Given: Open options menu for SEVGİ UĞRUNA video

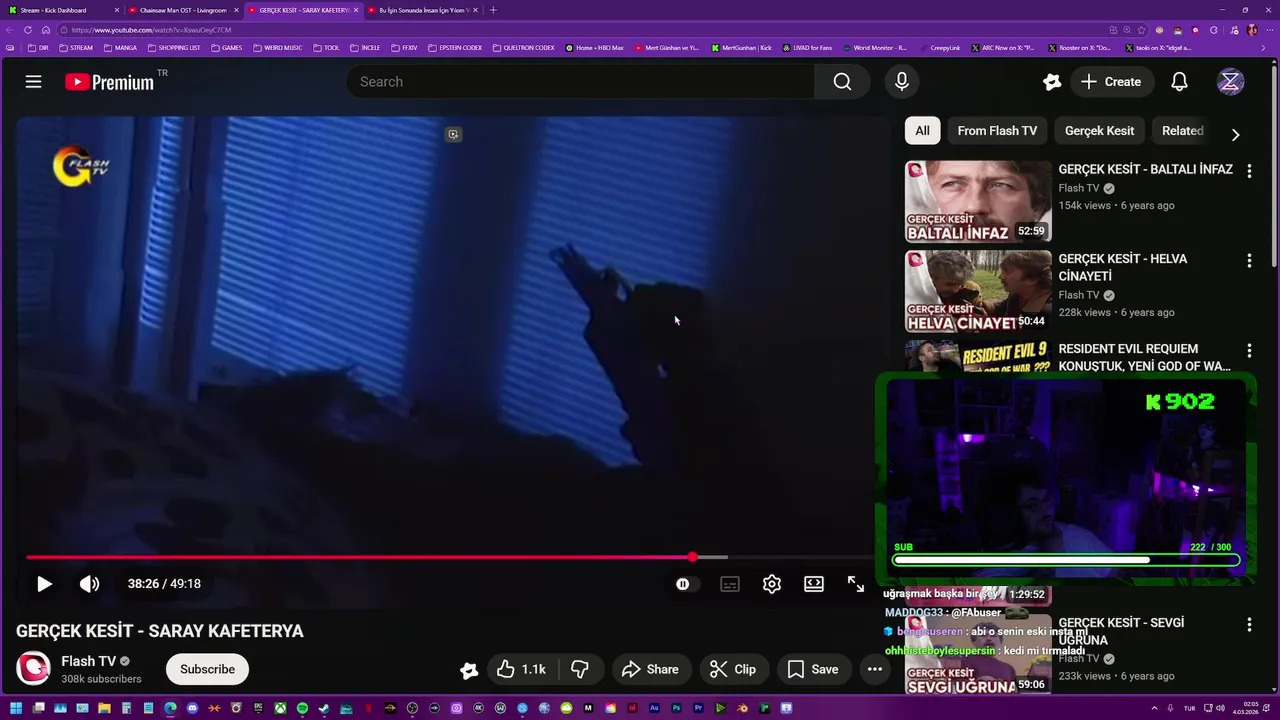Looking at the screenshot, I should click(1248, 625).
